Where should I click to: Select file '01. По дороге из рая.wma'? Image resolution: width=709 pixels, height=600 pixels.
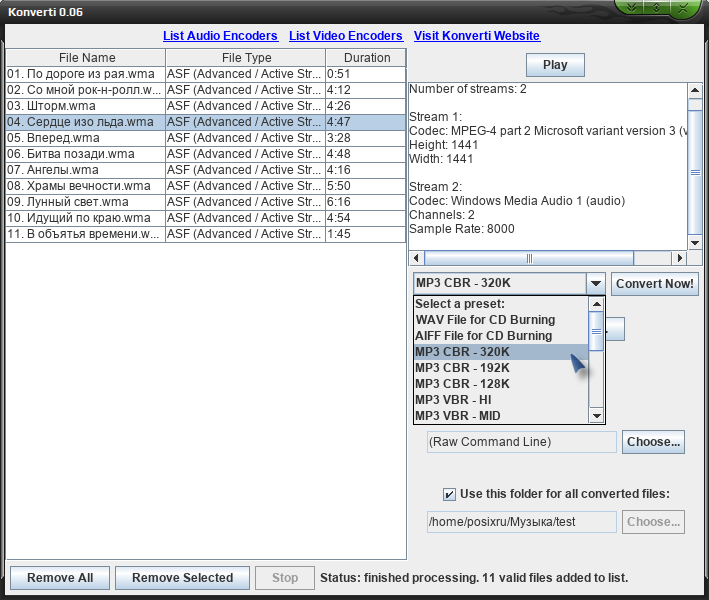tap(86, 74)
